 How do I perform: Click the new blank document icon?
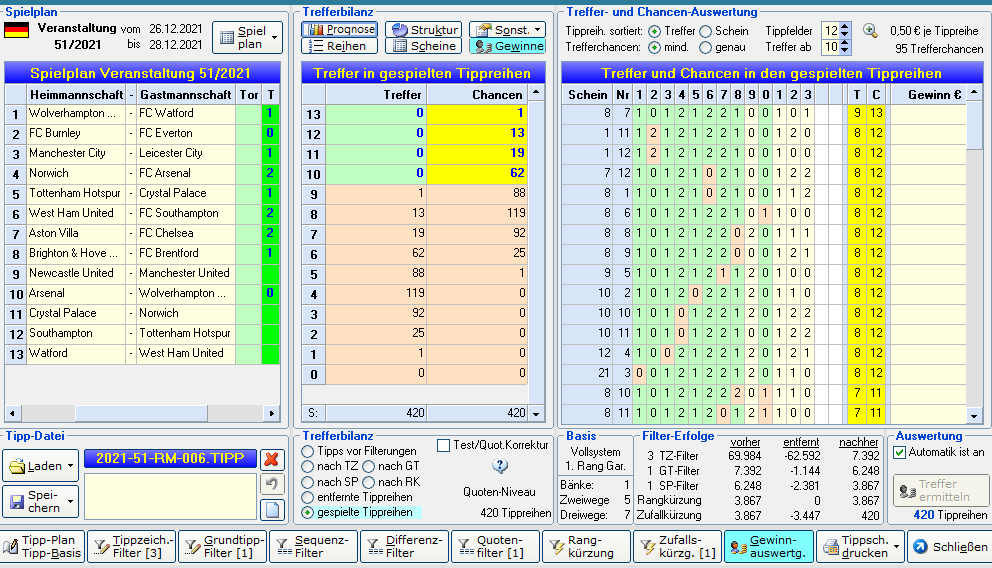click(272, 510)
